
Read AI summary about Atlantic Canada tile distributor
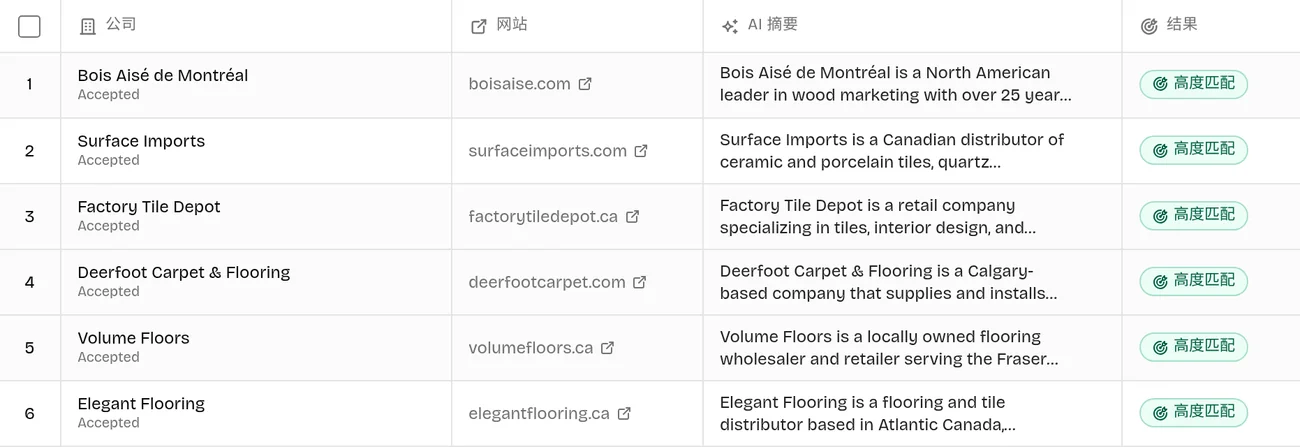868,413
